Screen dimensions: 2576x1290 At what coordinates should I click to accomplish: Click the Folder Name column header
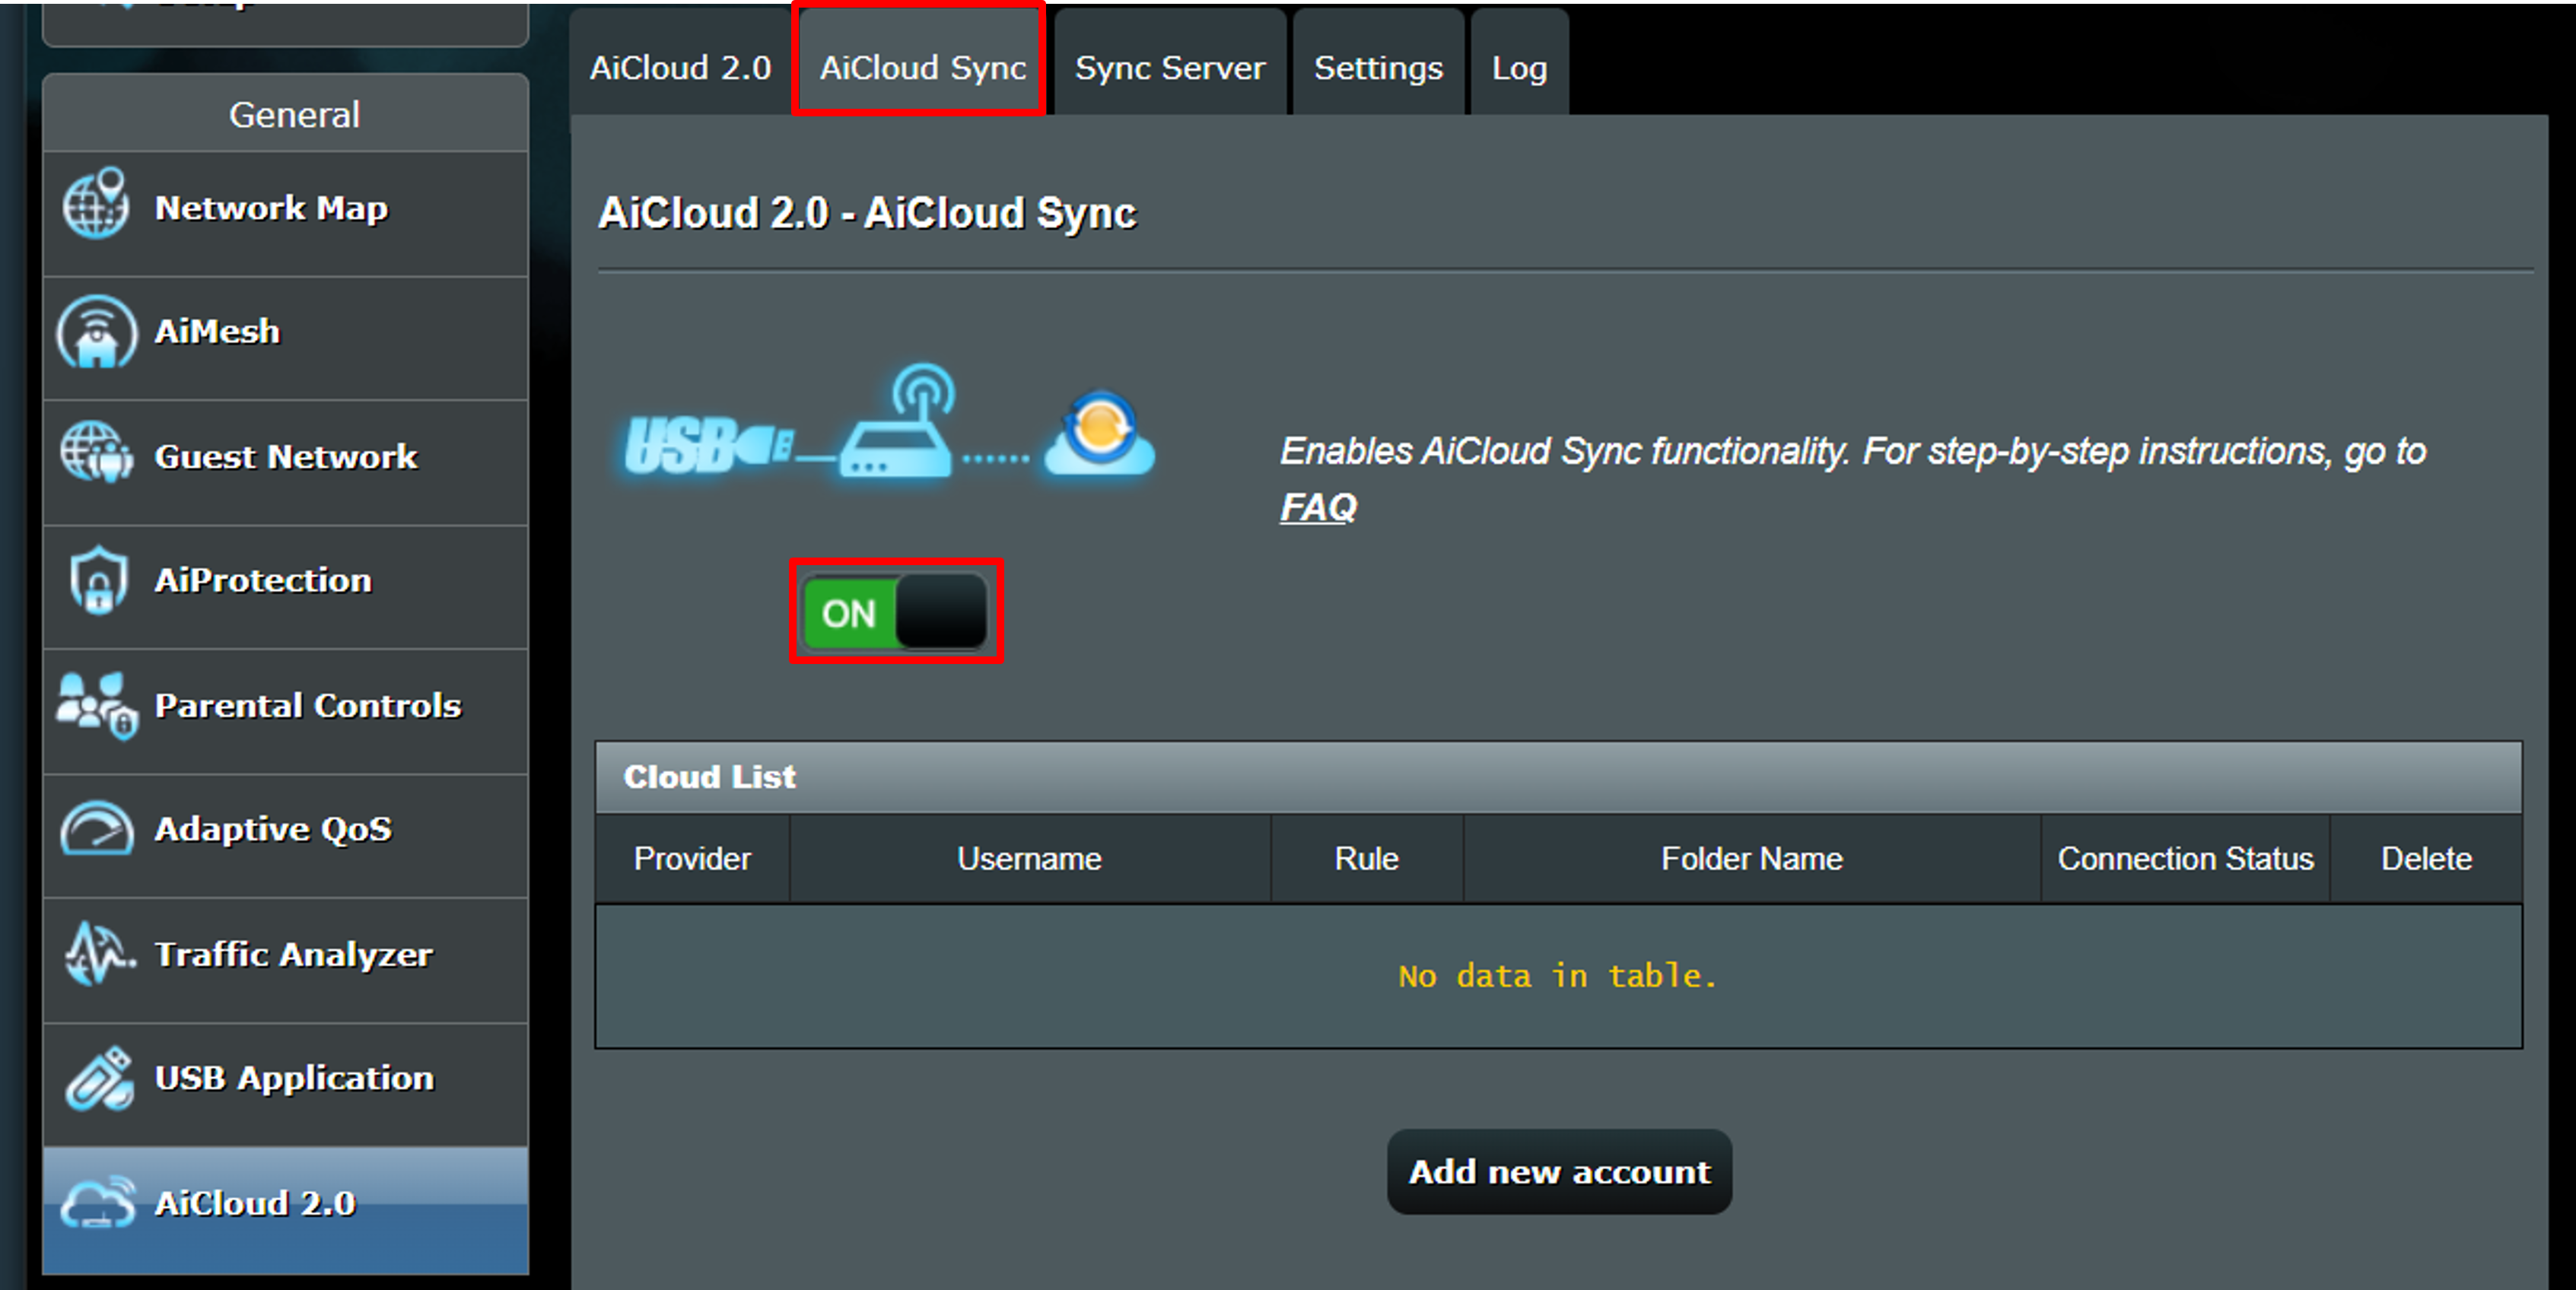click(1751, 859)
